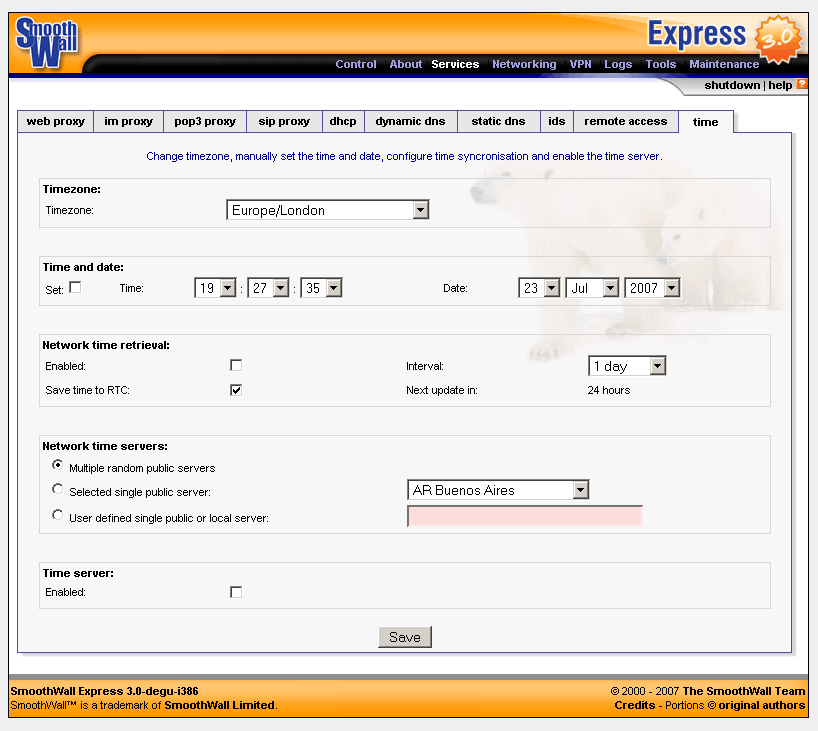This screenshot has height=731, width=818.
Task: Open the year dropdown showing 2007
Action: pyautogui.click(x=653, y=287)
